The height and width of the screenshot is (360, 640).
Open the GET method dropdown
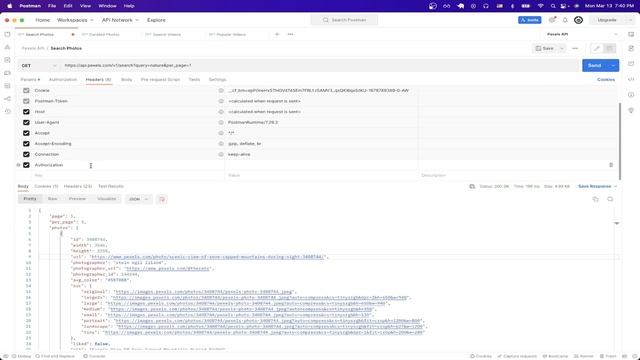39,65
